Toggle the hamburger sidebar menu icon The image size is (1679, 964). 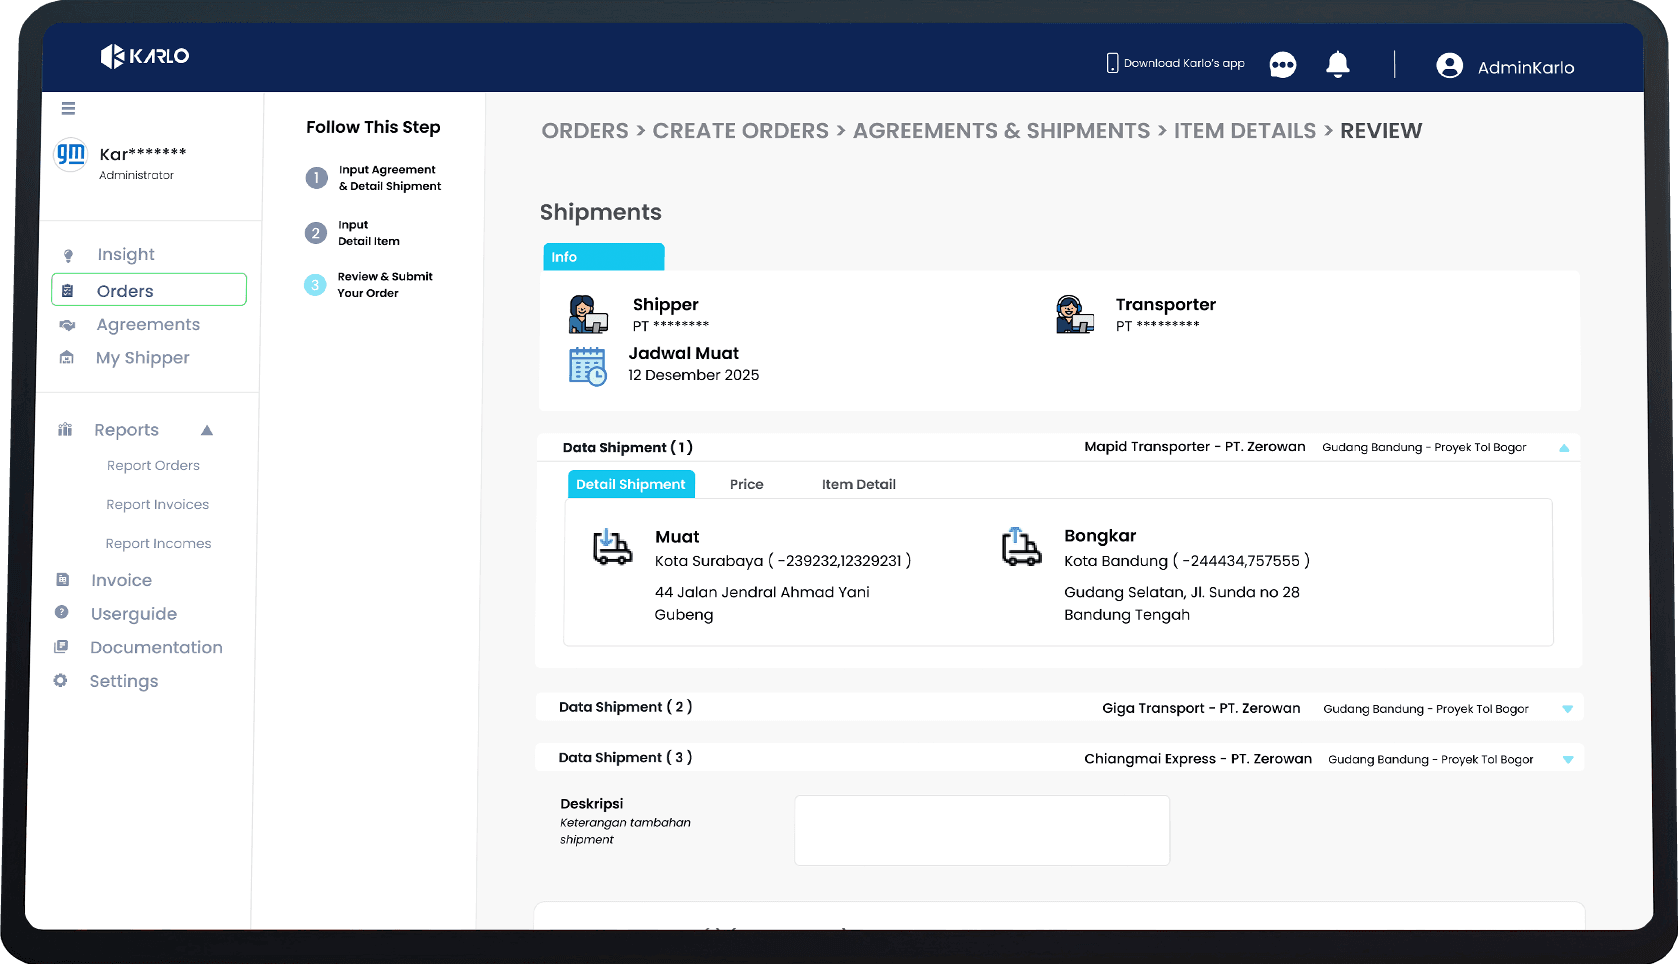(68, 108)
